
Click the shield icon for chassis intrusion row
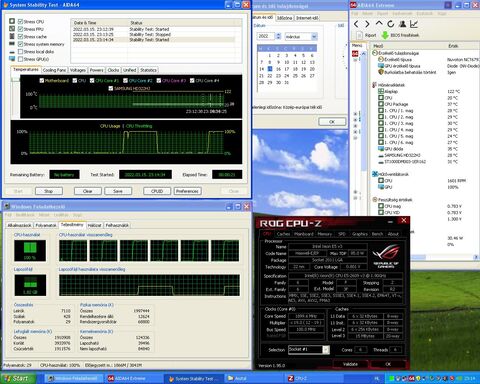(381, 72)
